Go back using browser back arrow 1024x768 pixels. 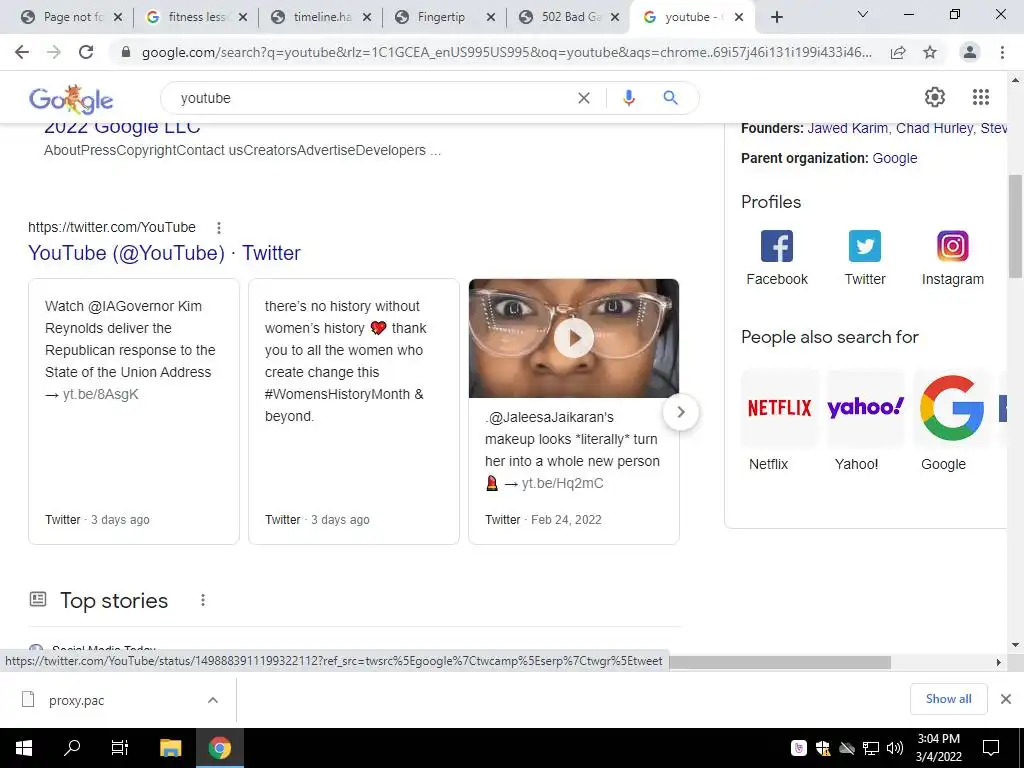pos(22,52)
